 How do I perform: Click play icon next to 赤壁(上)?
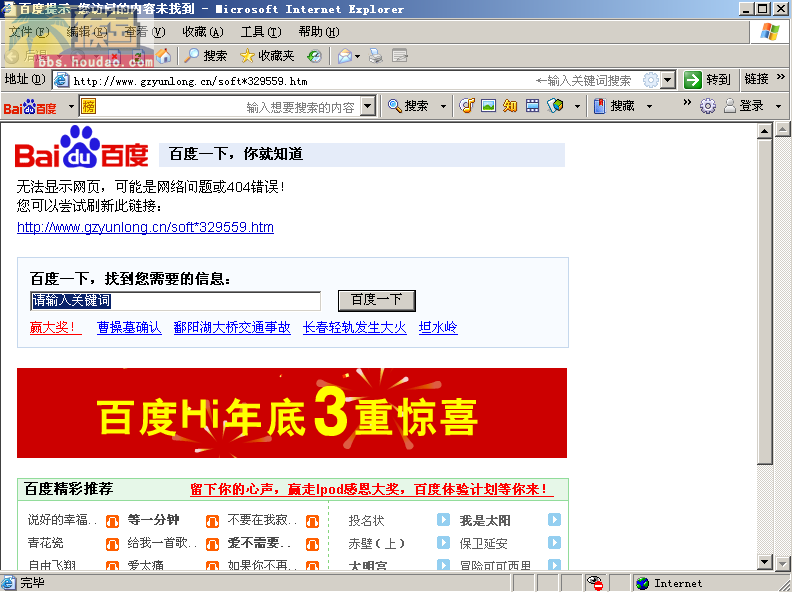443,542
